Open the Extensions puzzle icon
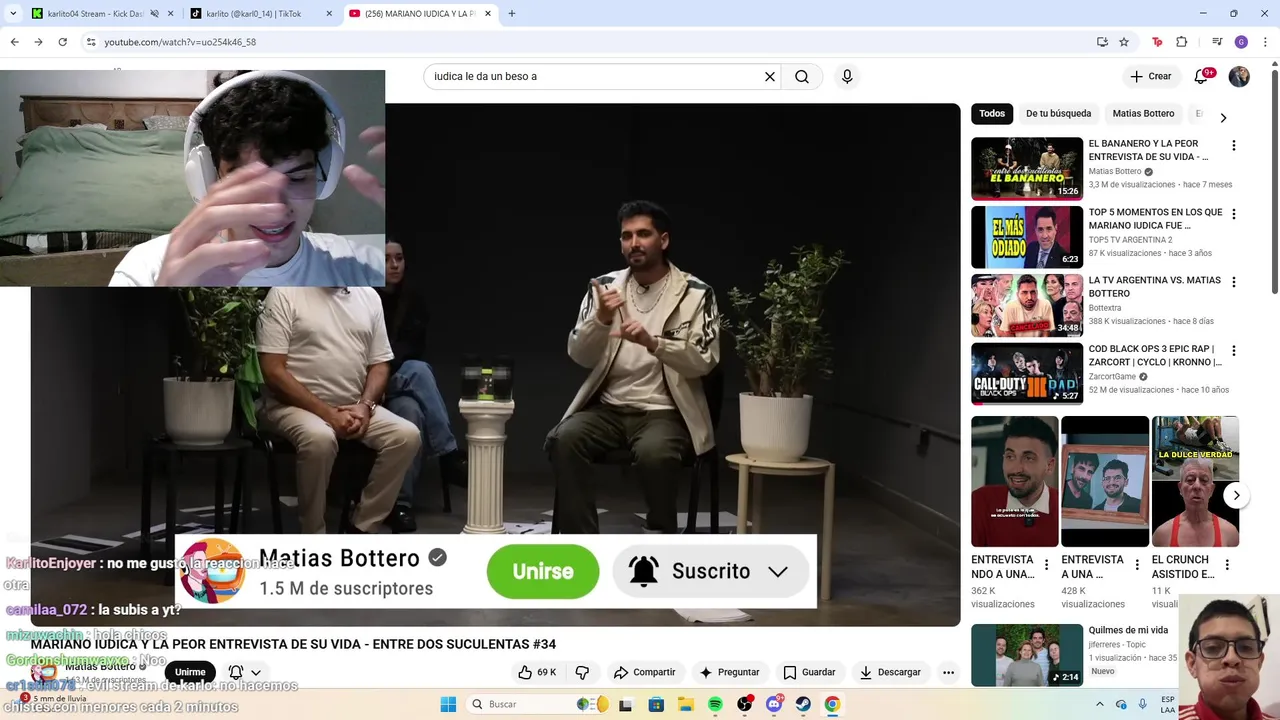 (1181, 42)
